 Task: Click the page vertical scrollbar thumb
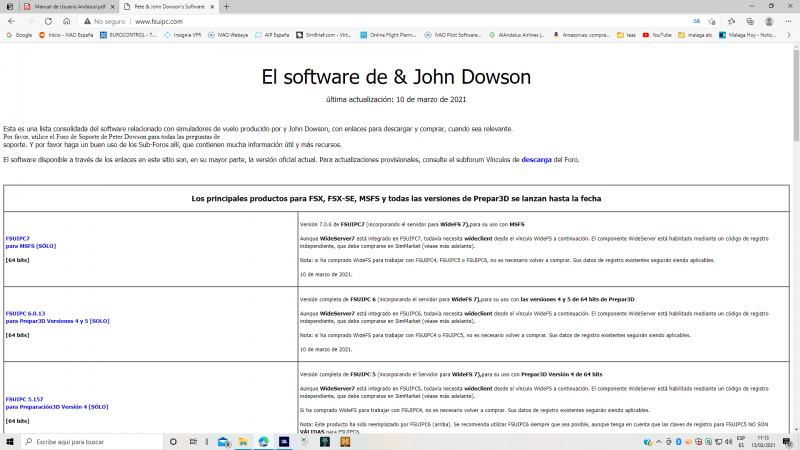pyautogui.click(x=796, y=95)
